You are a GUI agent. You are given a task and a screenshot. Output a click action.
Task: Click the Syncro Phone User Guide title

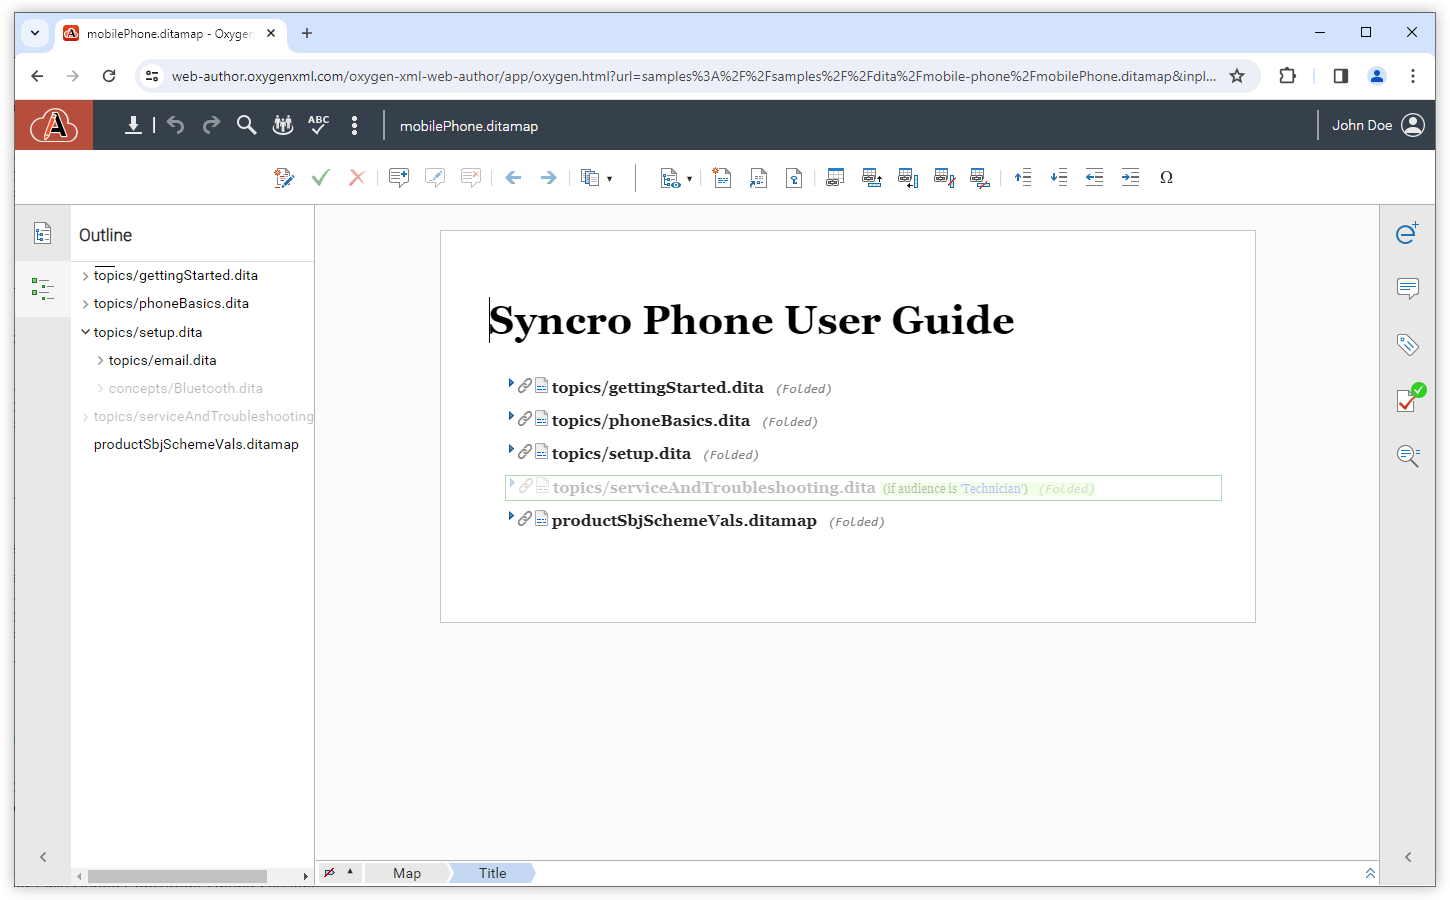click(751, 320)
